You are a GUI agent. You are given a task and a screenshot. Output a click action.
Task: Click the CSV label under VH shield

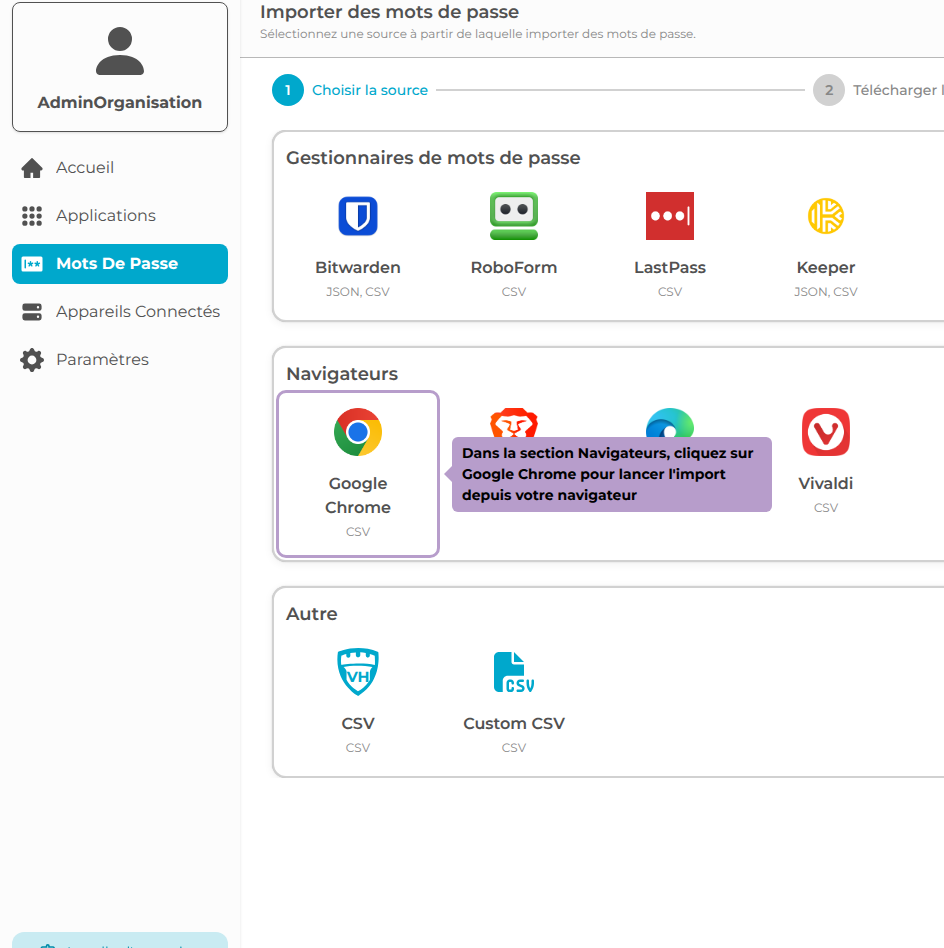tap(357, 723)
